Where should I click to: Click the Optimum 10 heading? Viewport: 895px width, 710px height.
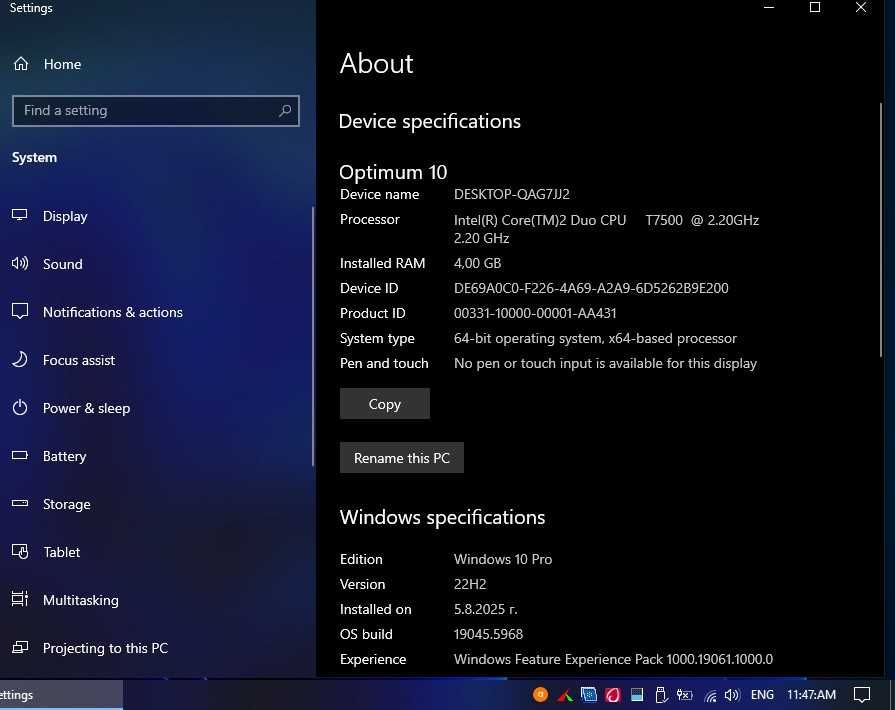click(x=393, y=172)
